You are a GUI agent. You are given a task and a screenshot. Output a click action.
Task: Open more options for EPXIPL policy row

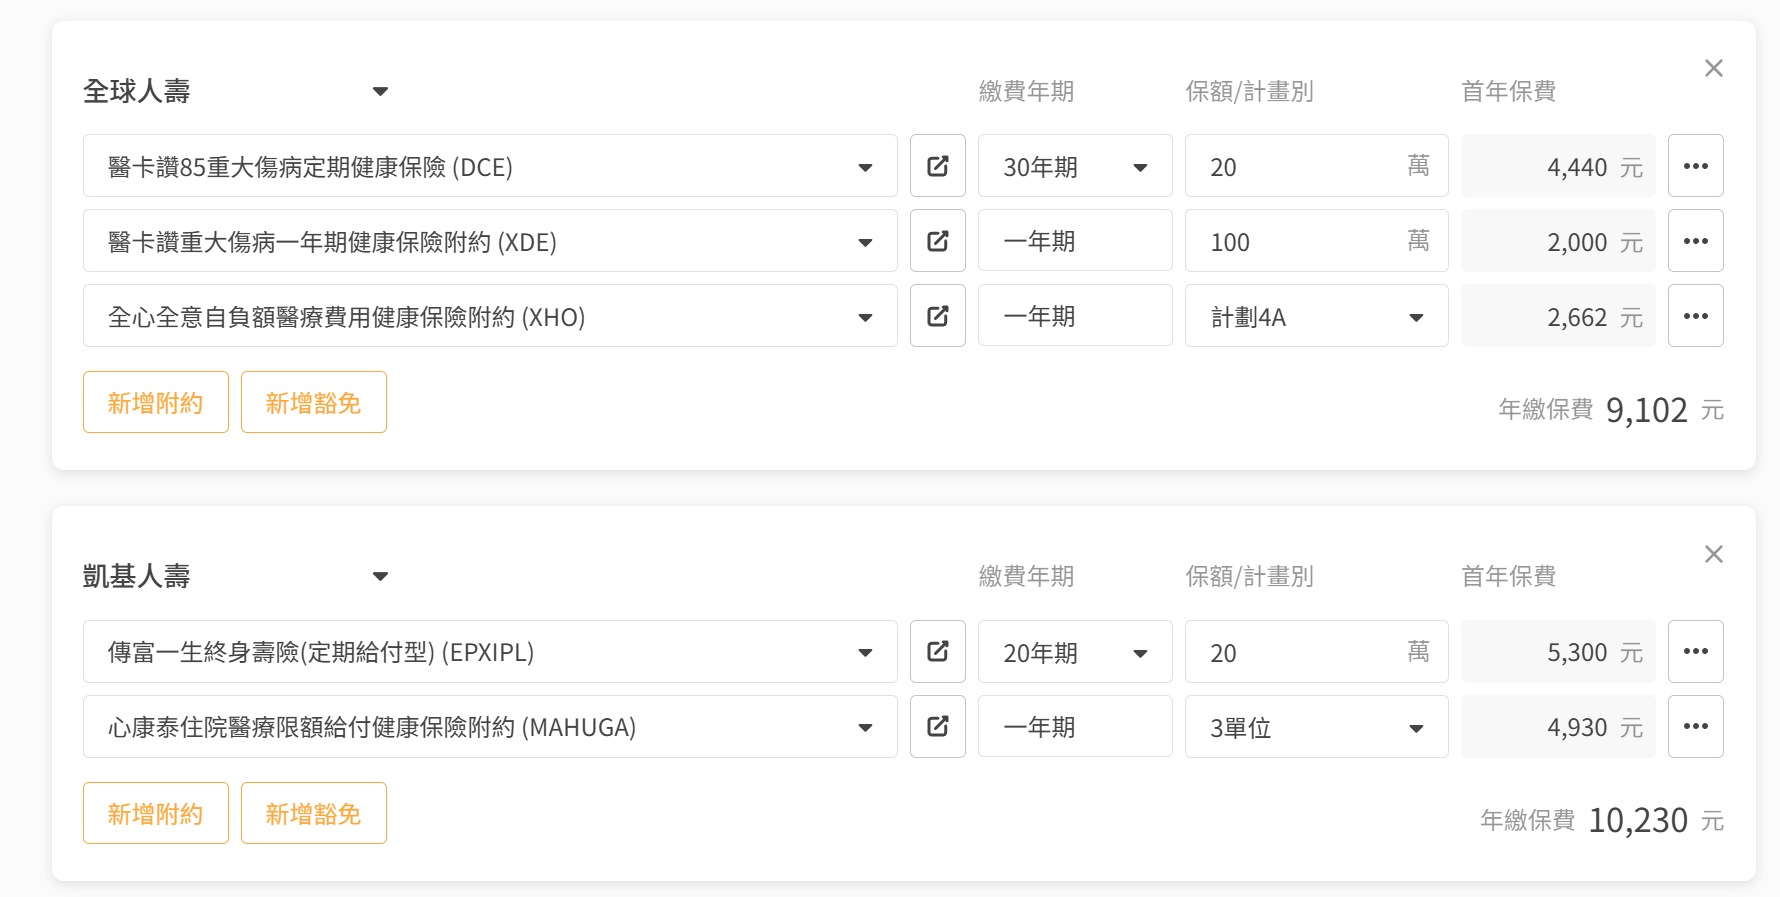pos(1695,652)
